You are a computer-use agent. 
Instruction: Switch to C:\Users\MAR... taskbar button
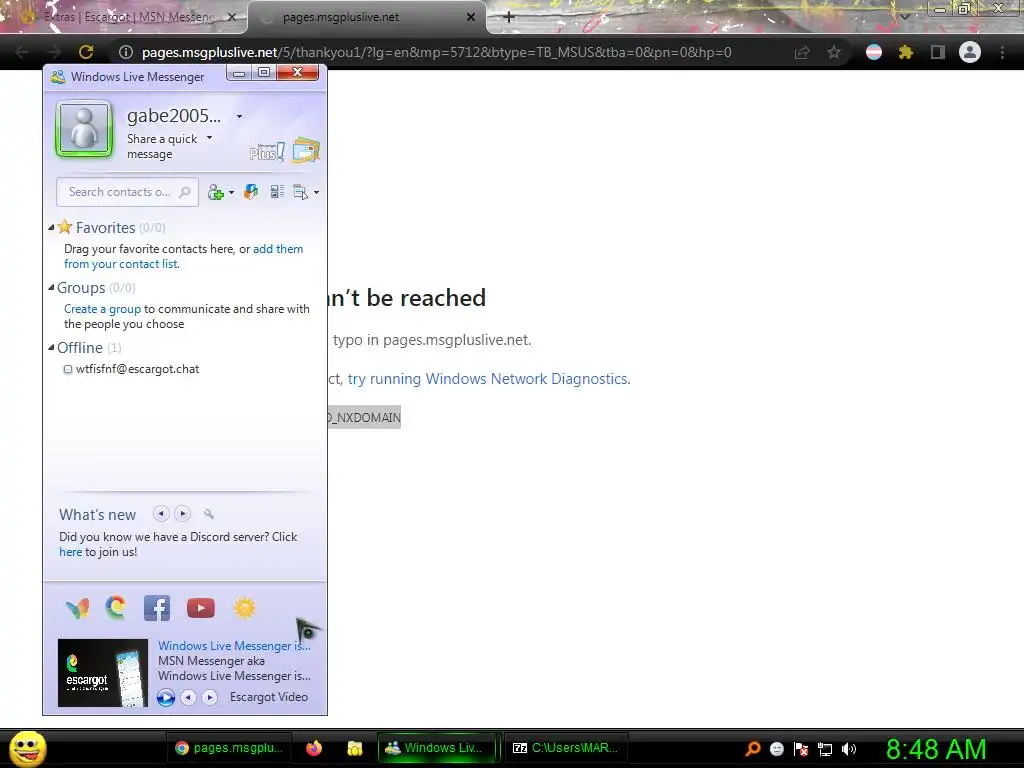(x=566, y=748)
